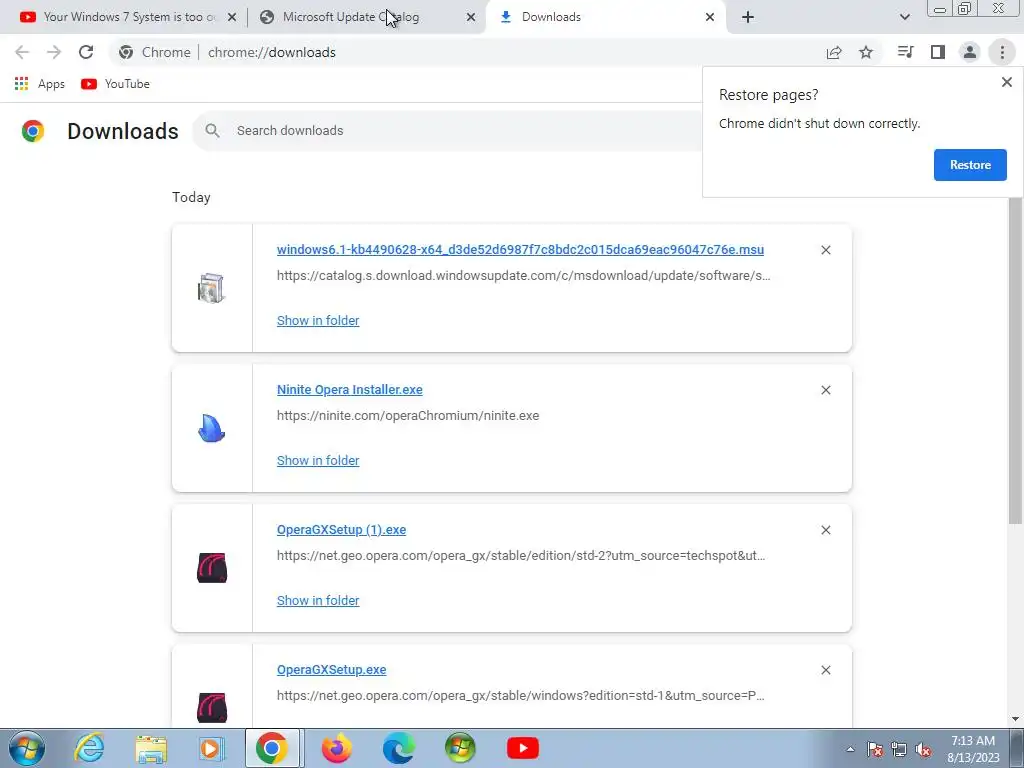1024x768 pixels.
Task: Show the kb4490628 update in folder
Action: coord(317,321)
